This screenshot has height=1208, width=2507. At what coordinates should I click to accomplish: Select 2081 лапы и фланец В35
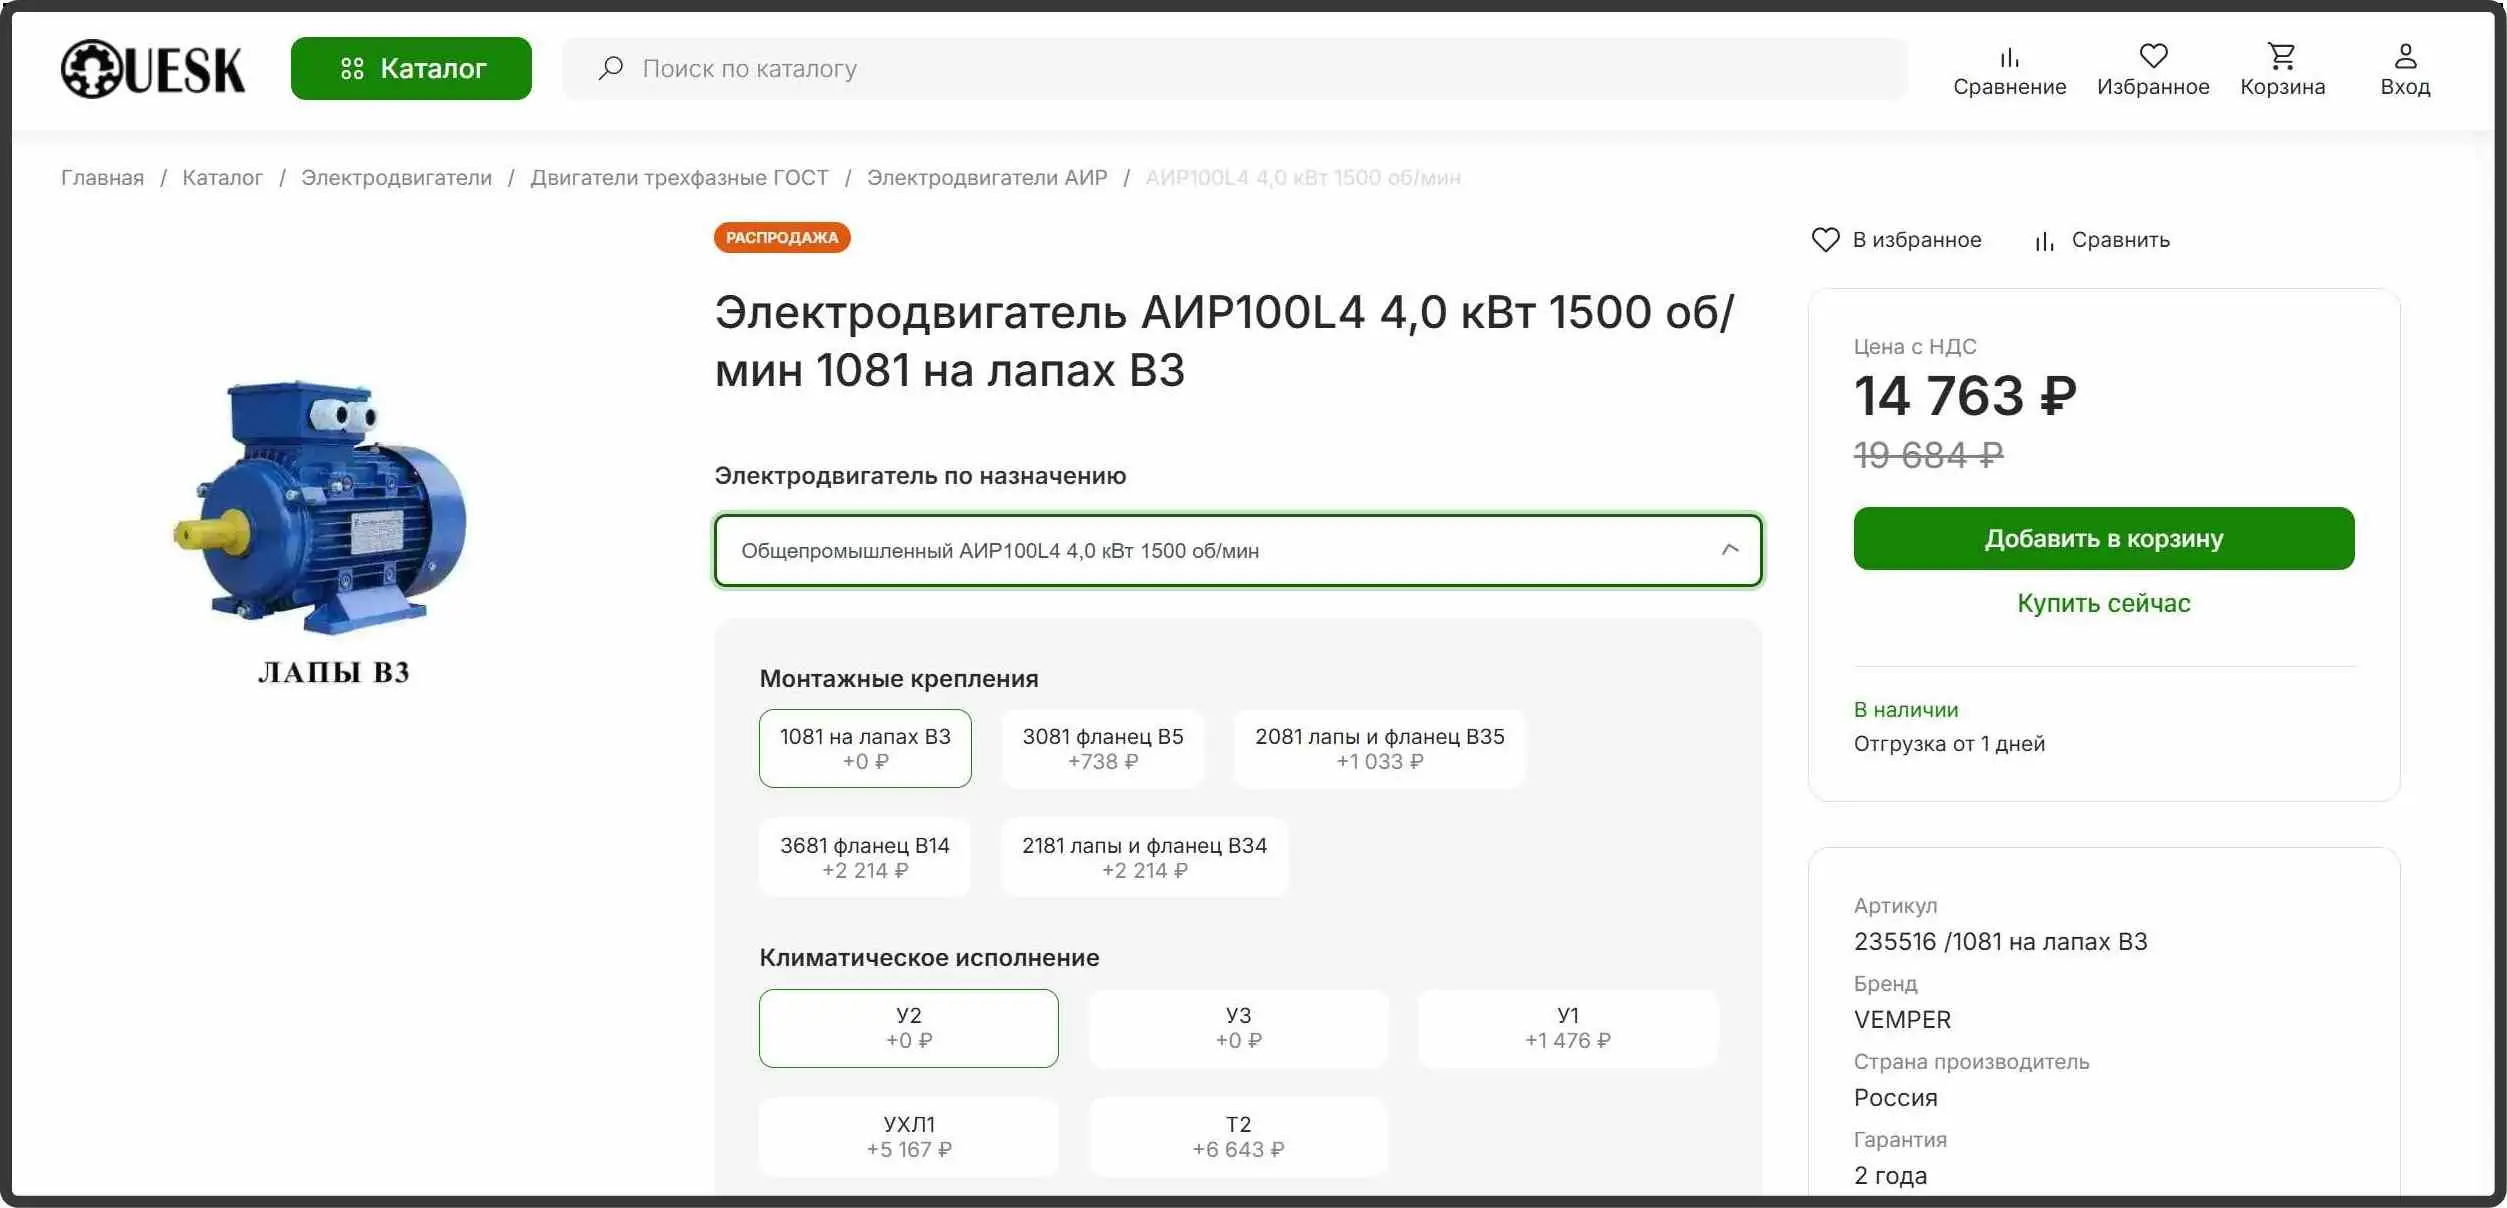[x=1379, y=748]
